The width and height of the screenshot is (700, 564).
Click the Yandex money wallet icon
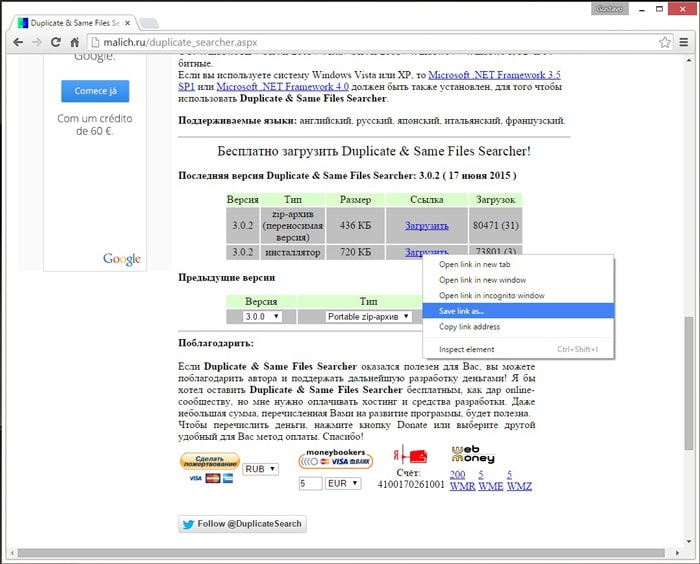[x=410, y=455]
